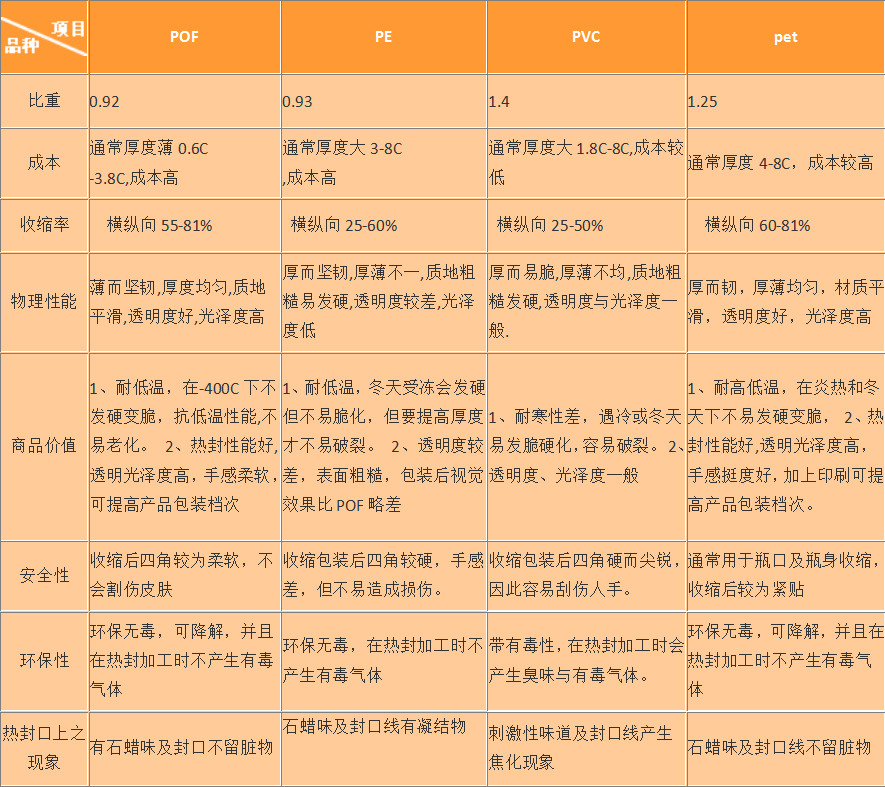The height and width of the screenshot is (787, 885).
Task: Select the 商品价值 row label
Action: coord(44,446)
